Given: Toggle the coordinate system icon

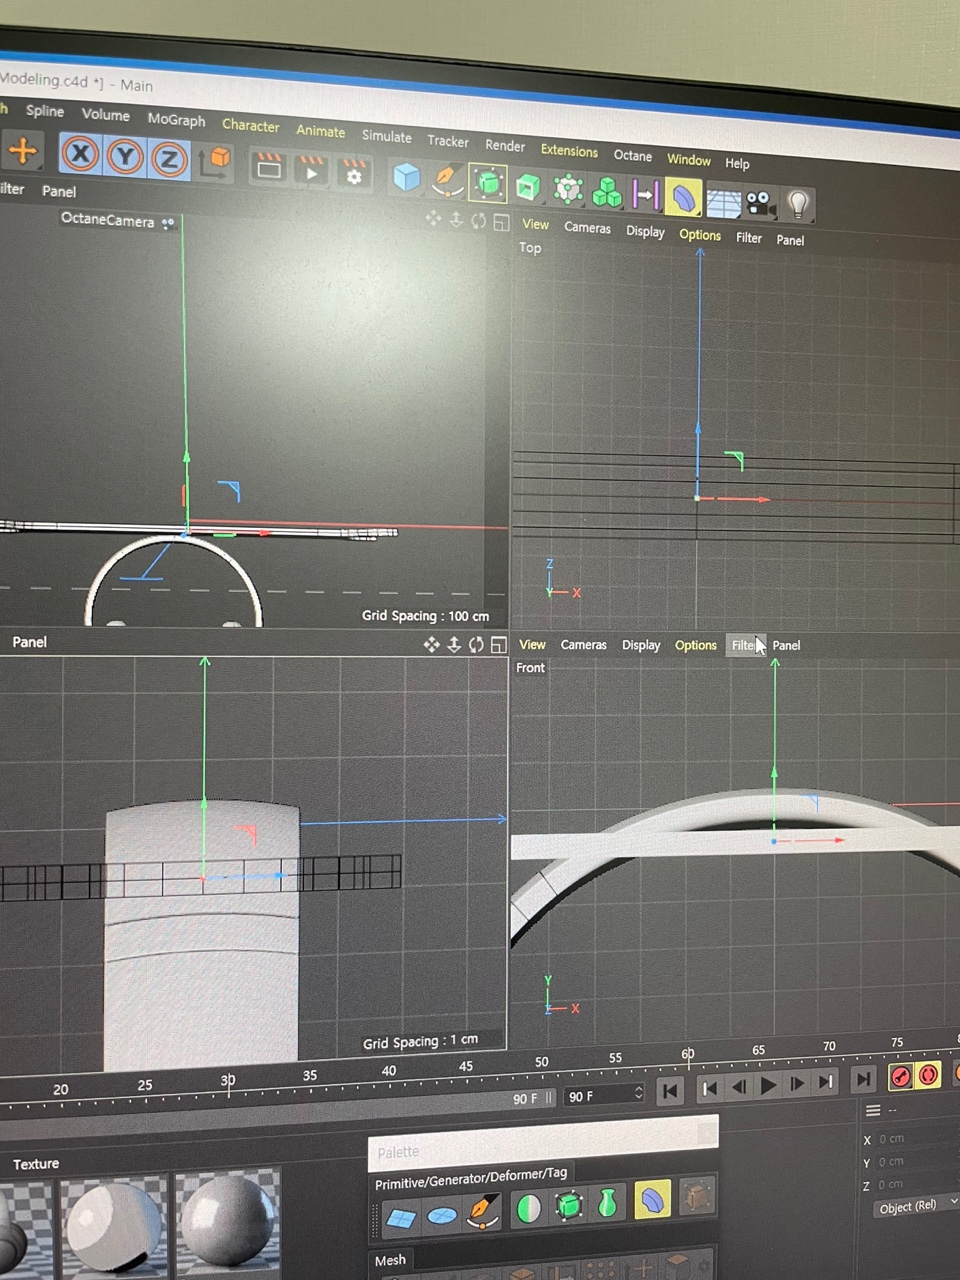Looking at the screenshot, I should click(x=214, y=161).
